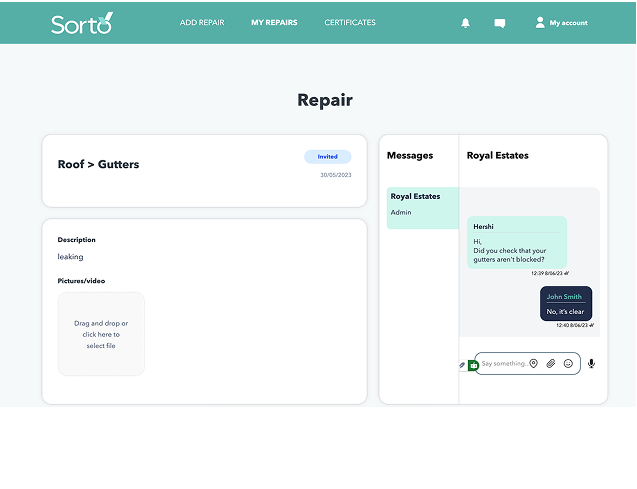Open the emoji picker in chat
The width and height of the screenshot is (637, 489).
tap(568, 364)
